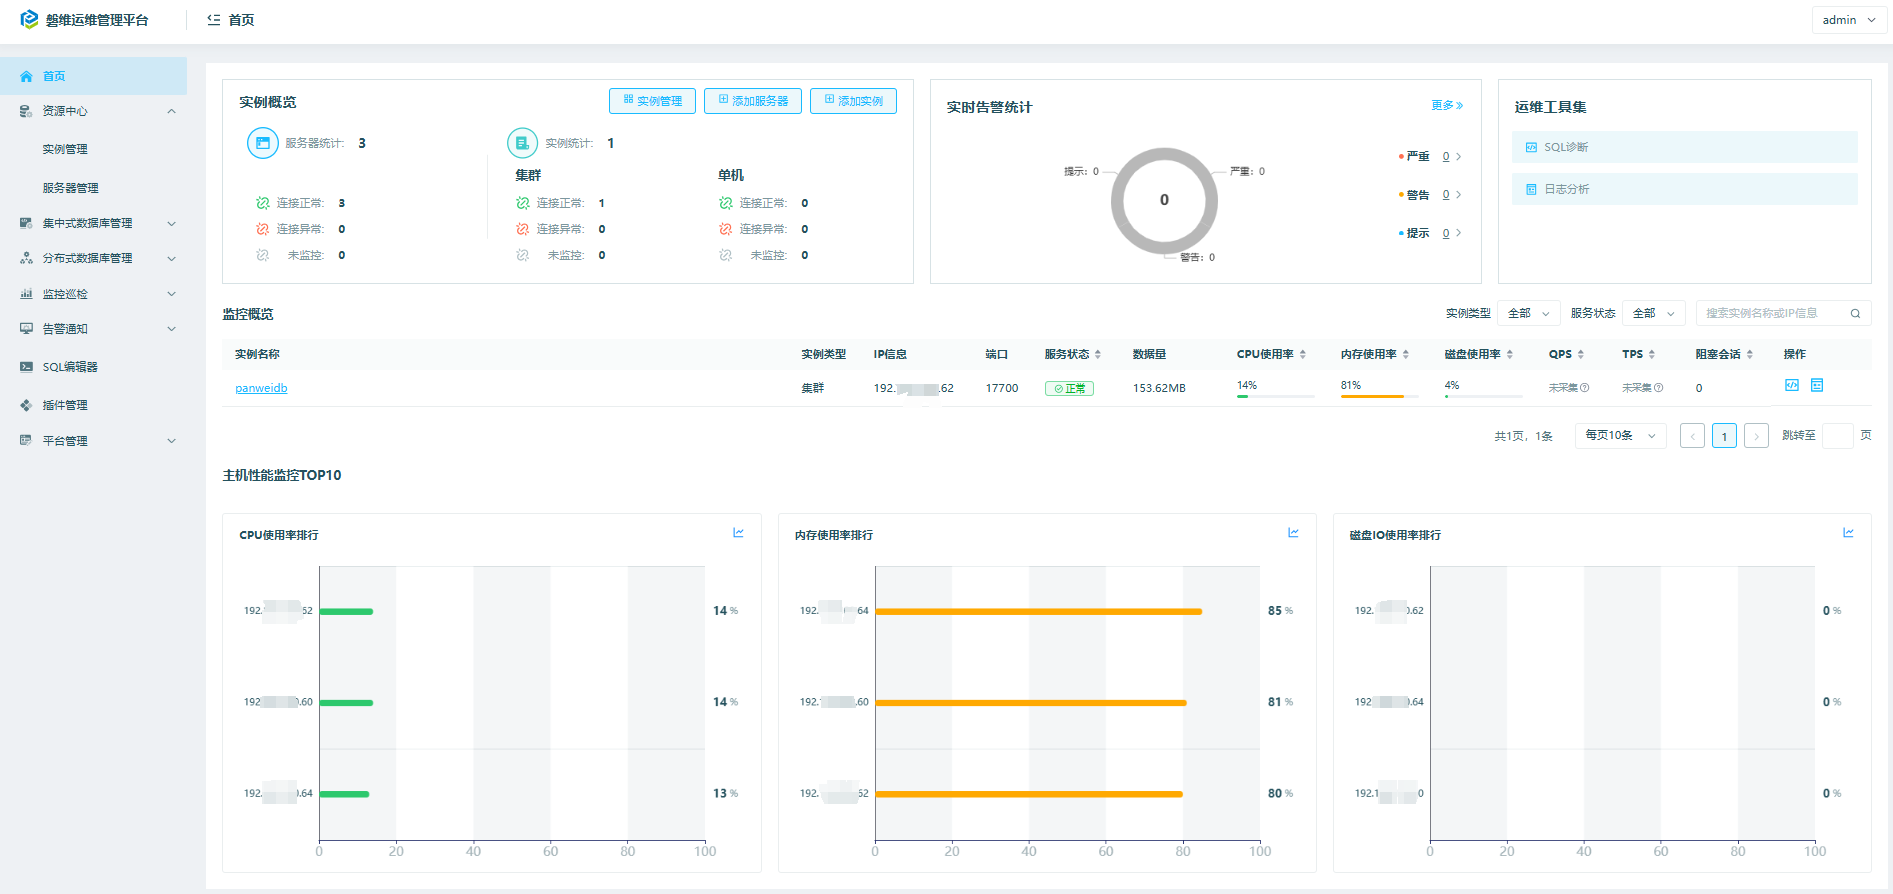Click the 资源中心 sidebar icon
This screenshot has height=894, width=1893.
[26, 111]
